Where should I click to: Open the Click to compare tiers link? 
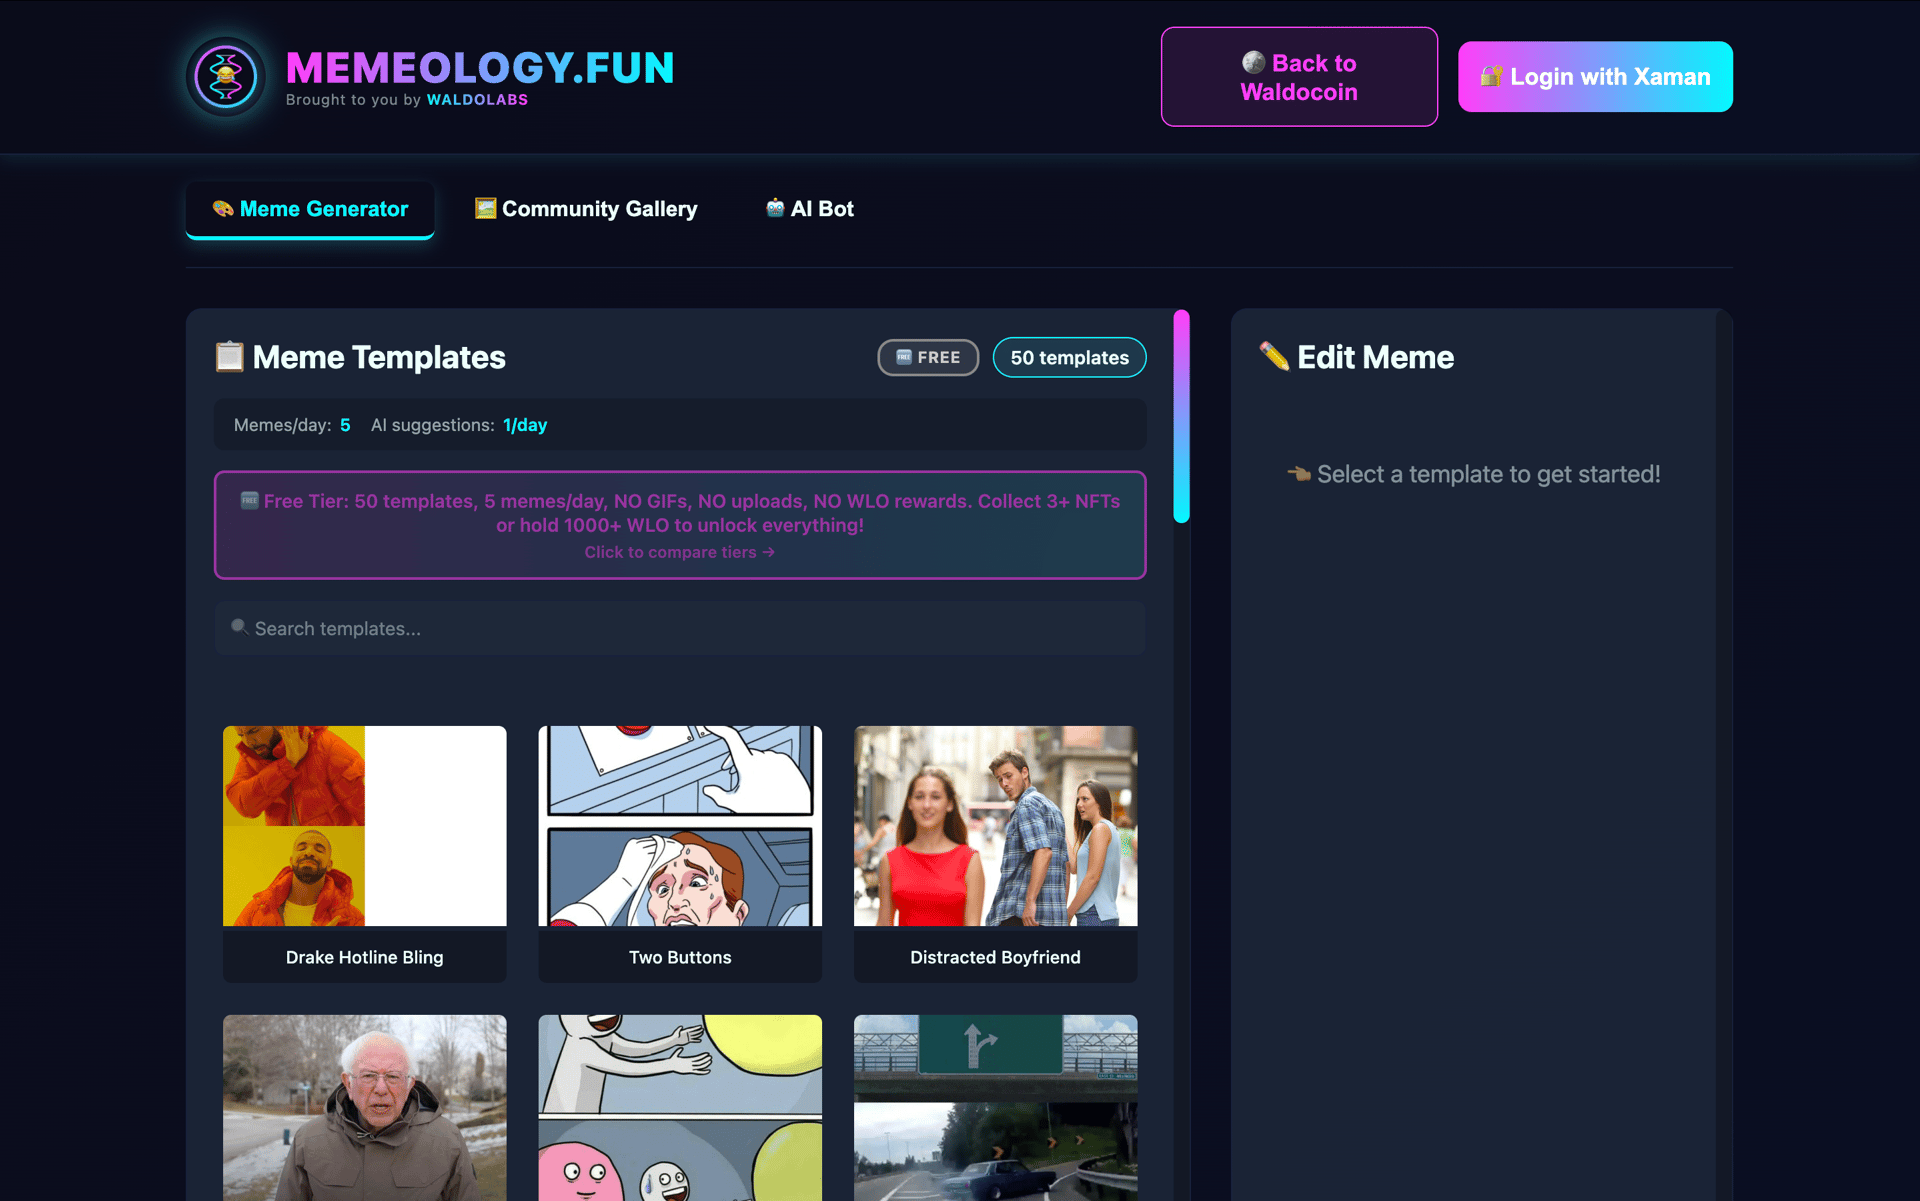coord(679,552)
